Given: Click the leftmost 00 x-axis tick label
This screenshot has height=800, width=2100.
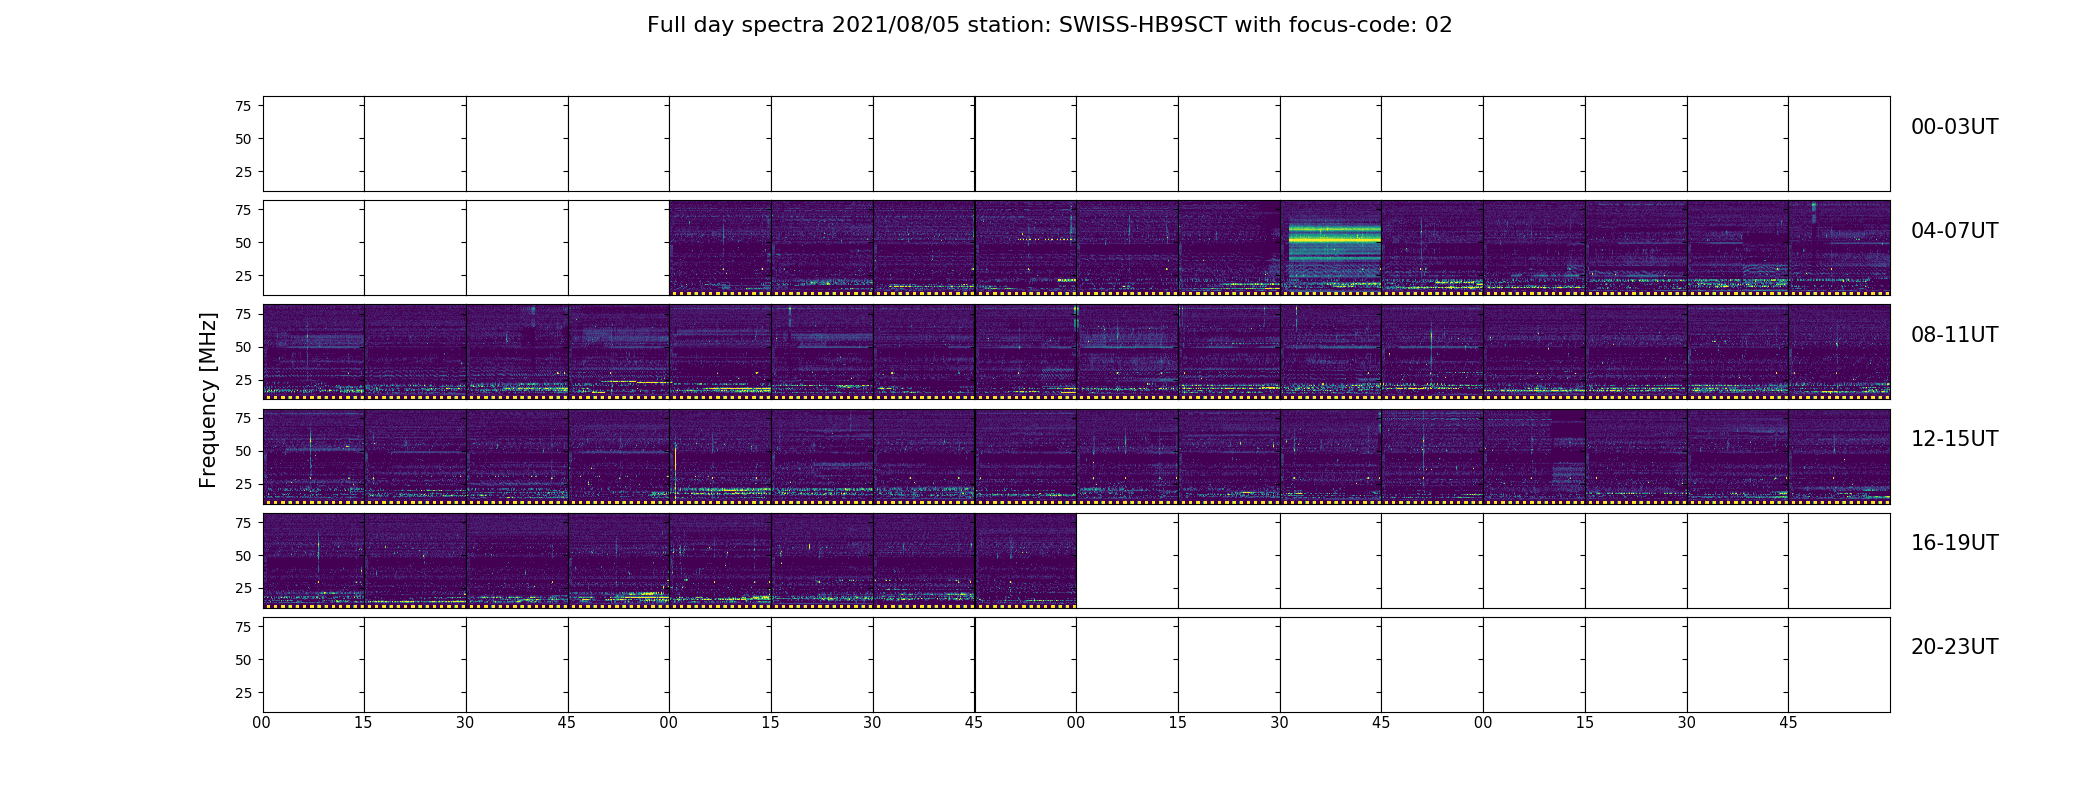Looking at the screenshot, I should pyautogui.click(x=262, y=723).
